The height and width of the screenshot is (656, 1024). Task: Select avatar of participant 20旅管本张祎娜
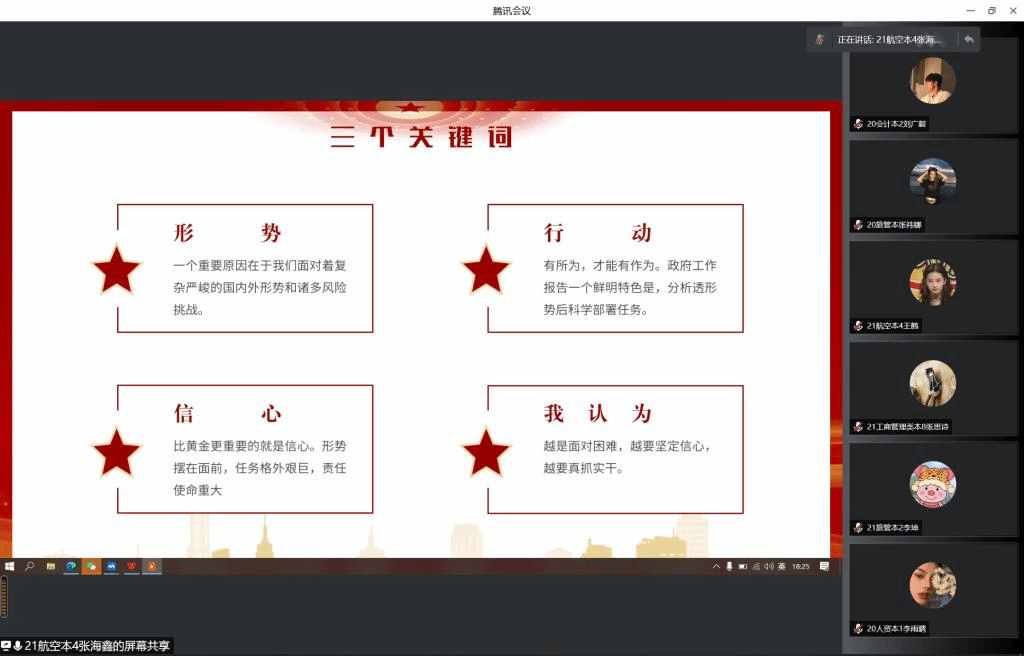point(933,181)
